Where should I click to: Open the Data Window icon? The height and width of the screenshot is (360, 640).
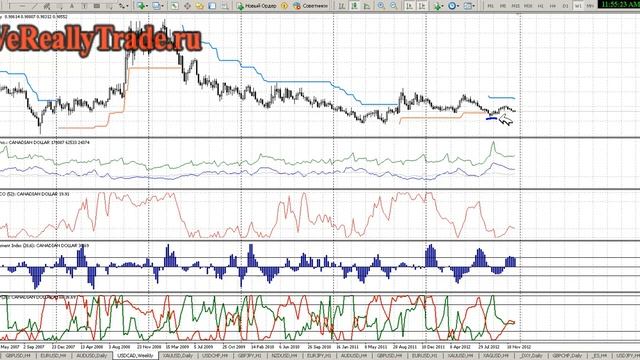coord(187,6)
